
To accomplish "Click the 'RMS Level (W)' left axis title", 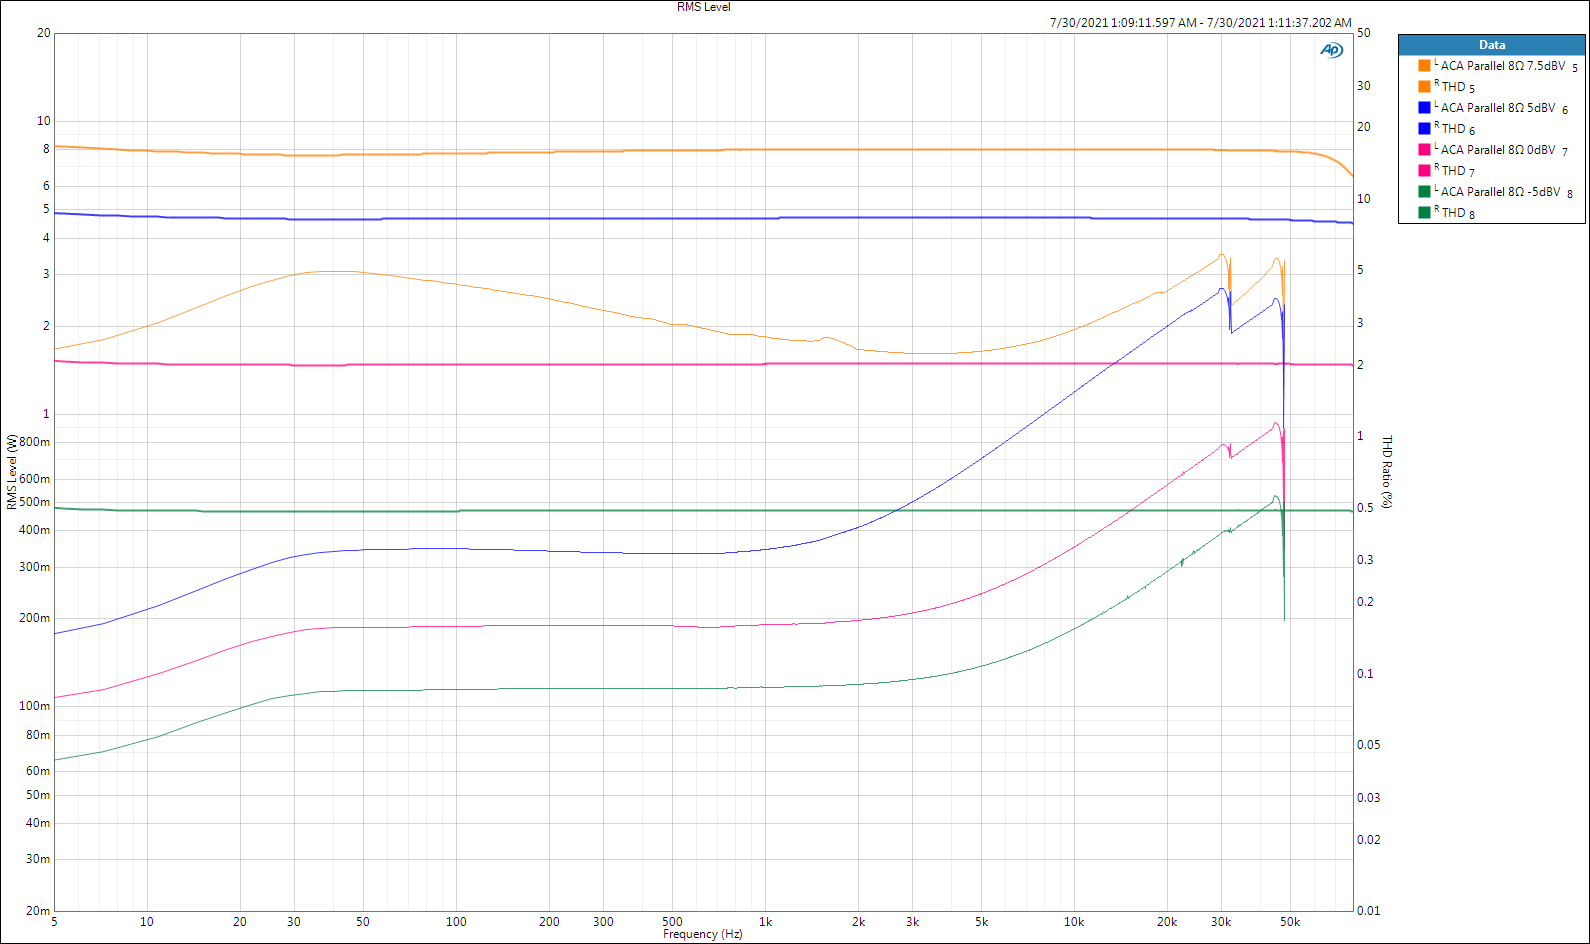I will (12, 472).
